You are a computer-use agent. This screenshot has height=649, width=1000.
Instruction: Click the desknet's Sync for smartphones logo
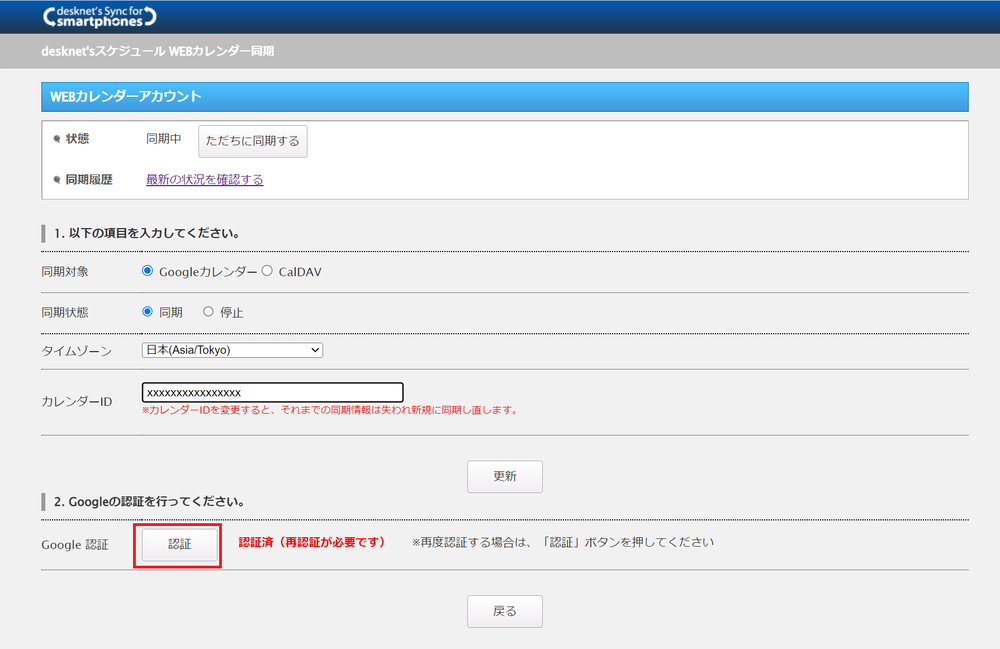click(99, 17)
